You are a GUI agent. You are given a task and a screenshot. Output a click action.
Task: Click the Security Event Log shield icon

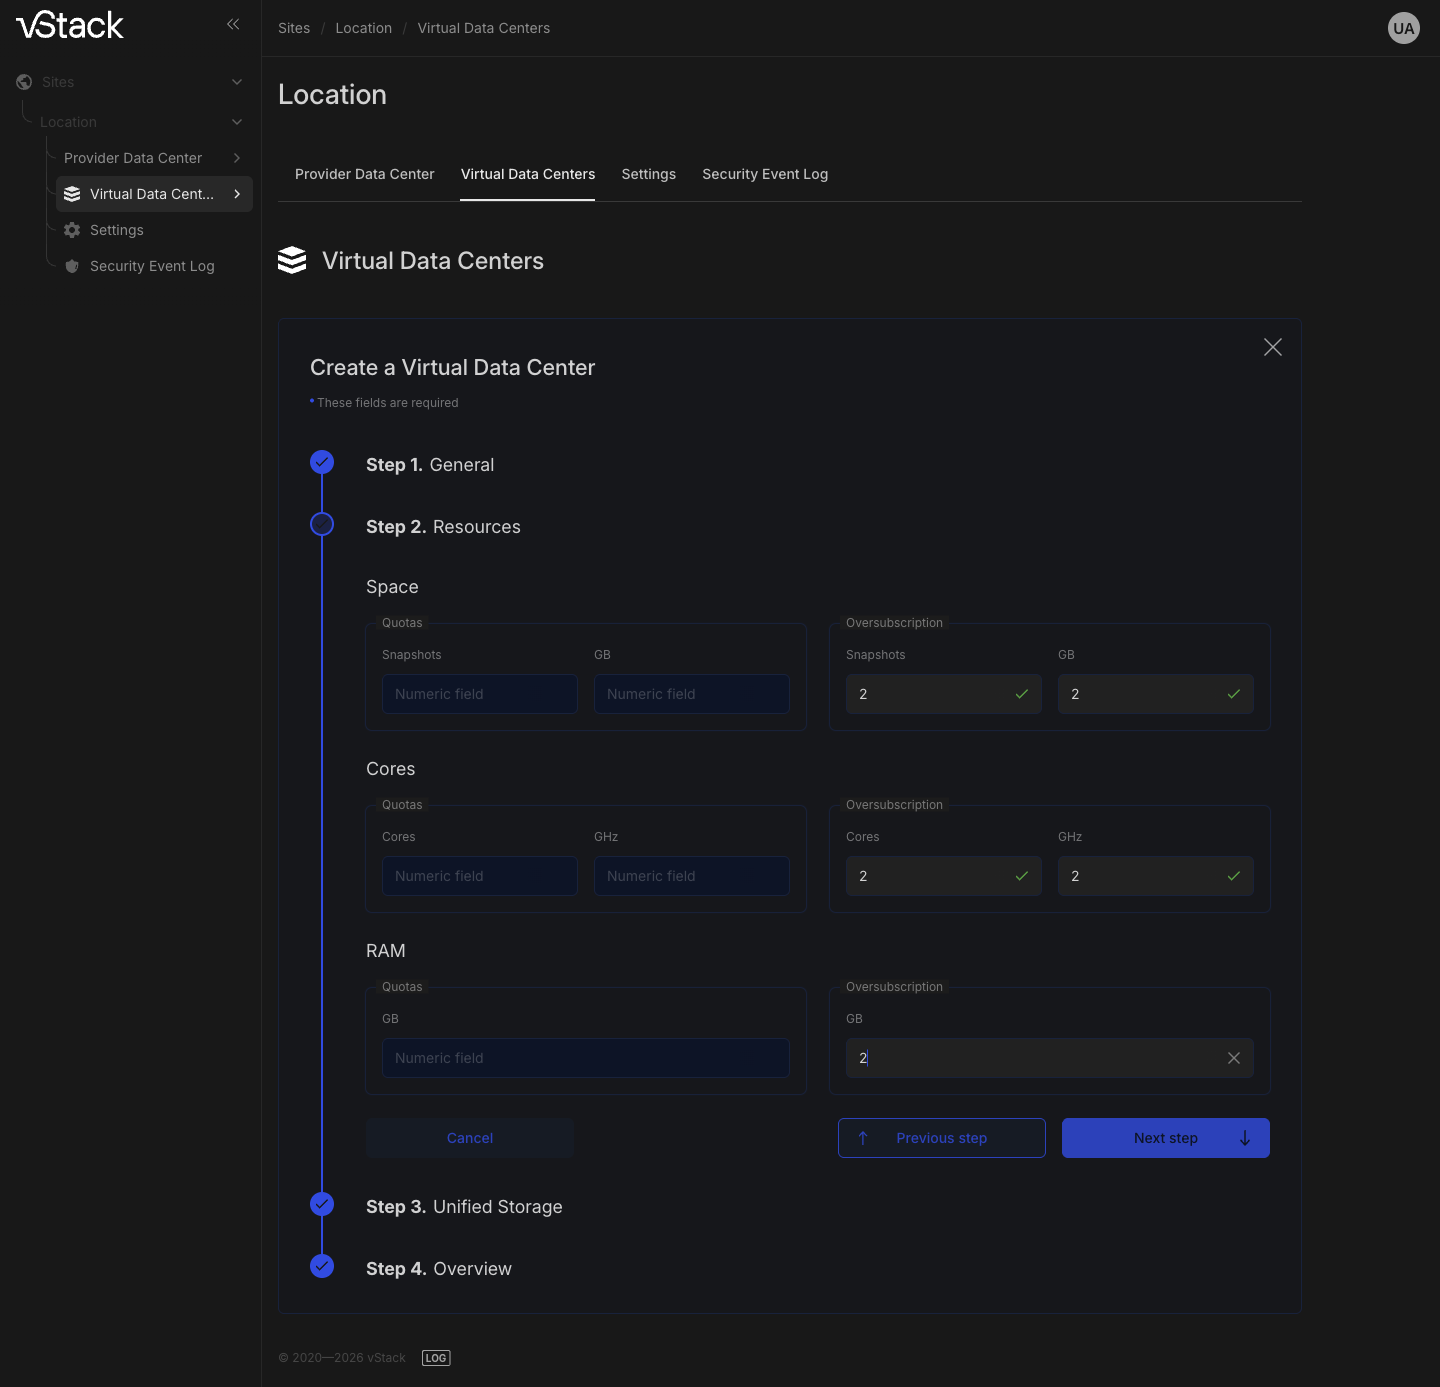coord(72,266)
